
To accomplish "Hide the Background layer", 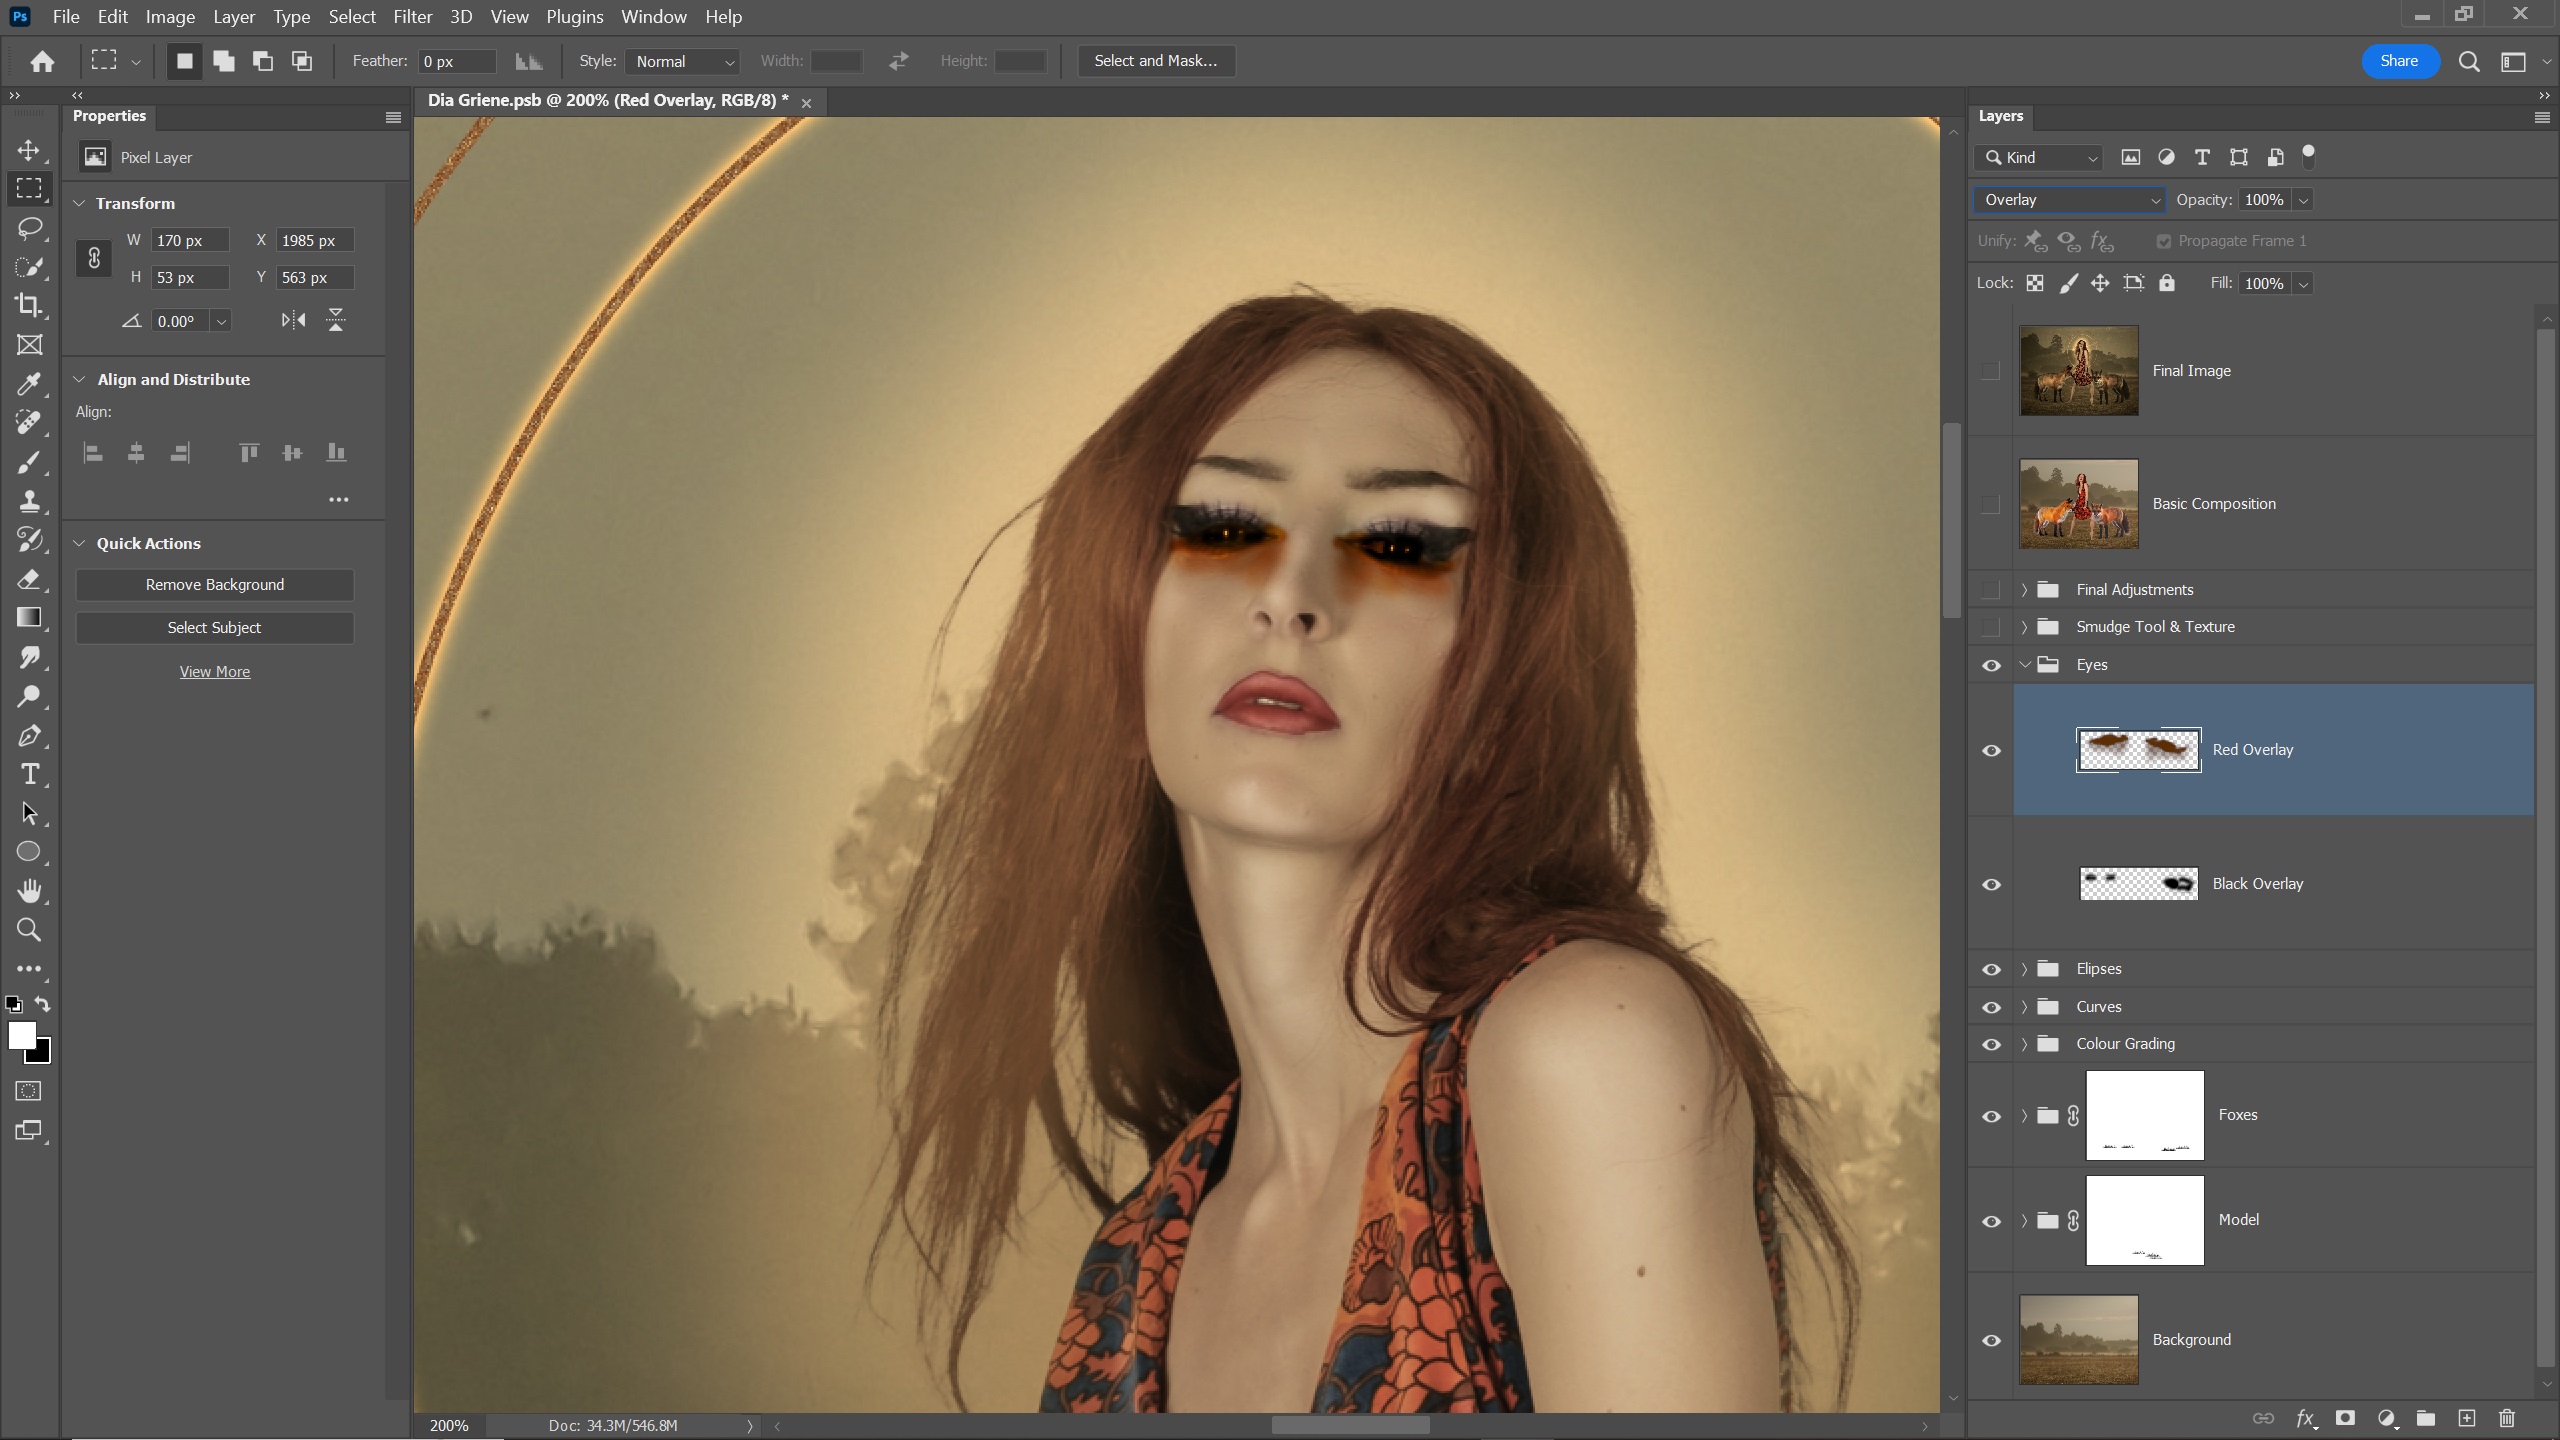I will tap(1991, 1340).
